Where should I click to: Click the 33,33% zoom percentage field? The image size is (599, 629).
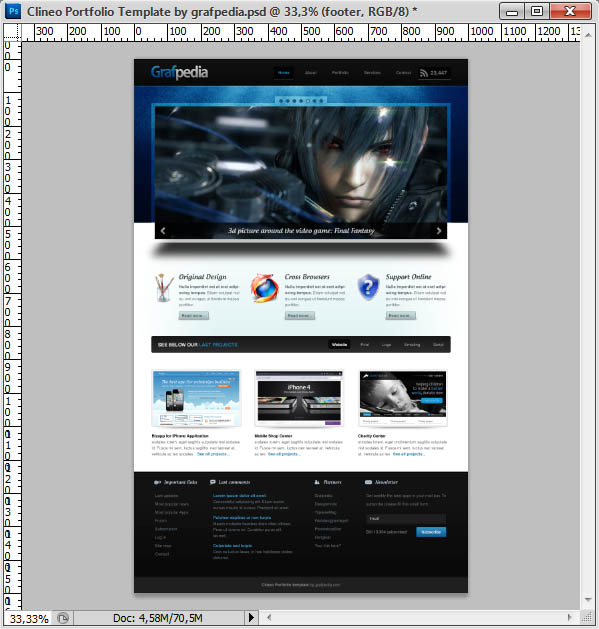point(29,619)
